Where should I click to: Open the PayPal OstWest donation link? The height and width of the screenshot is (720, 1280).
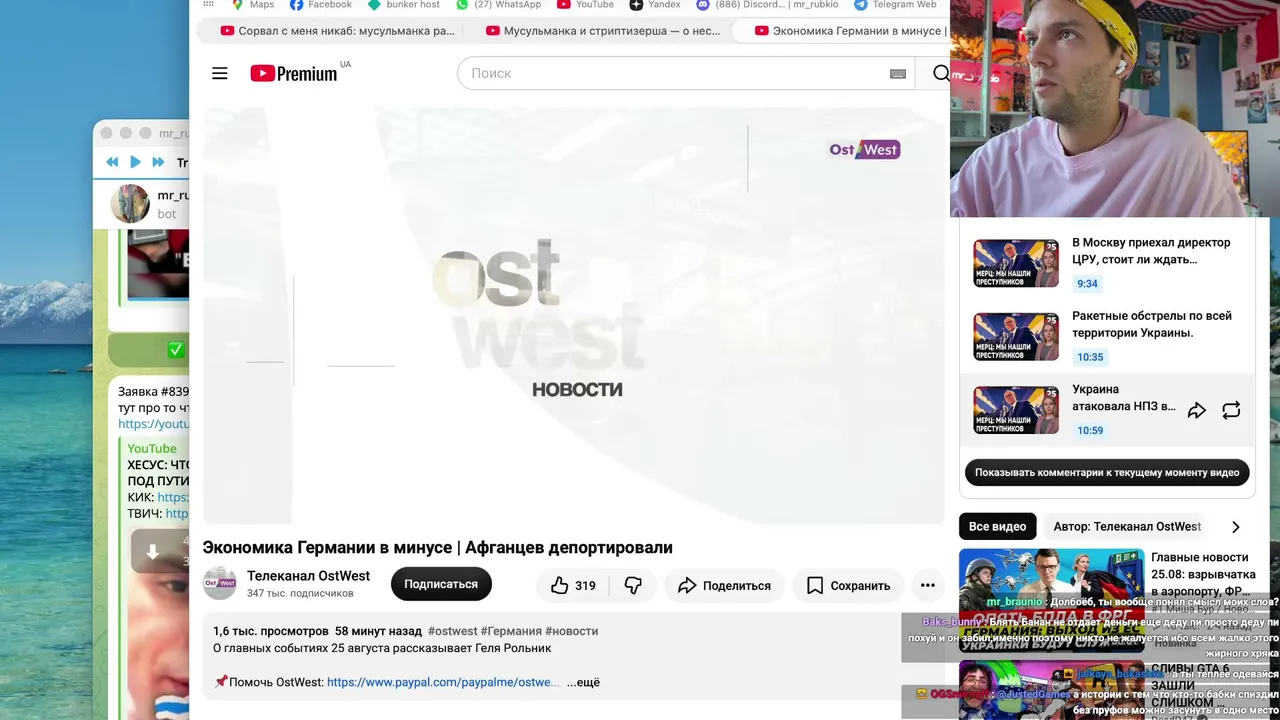[x=443, y=682]
